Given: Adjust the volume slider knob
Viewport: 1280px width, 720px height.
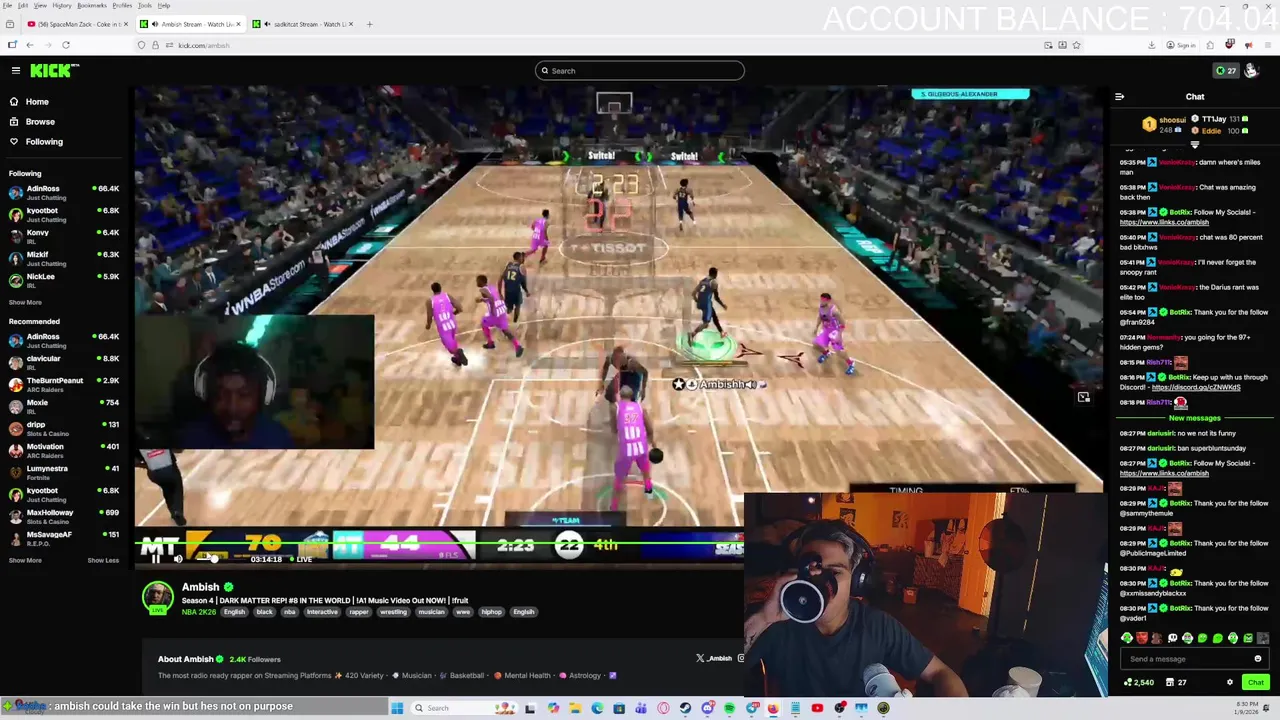Looking at the screenshot, I should coord(214,559).
